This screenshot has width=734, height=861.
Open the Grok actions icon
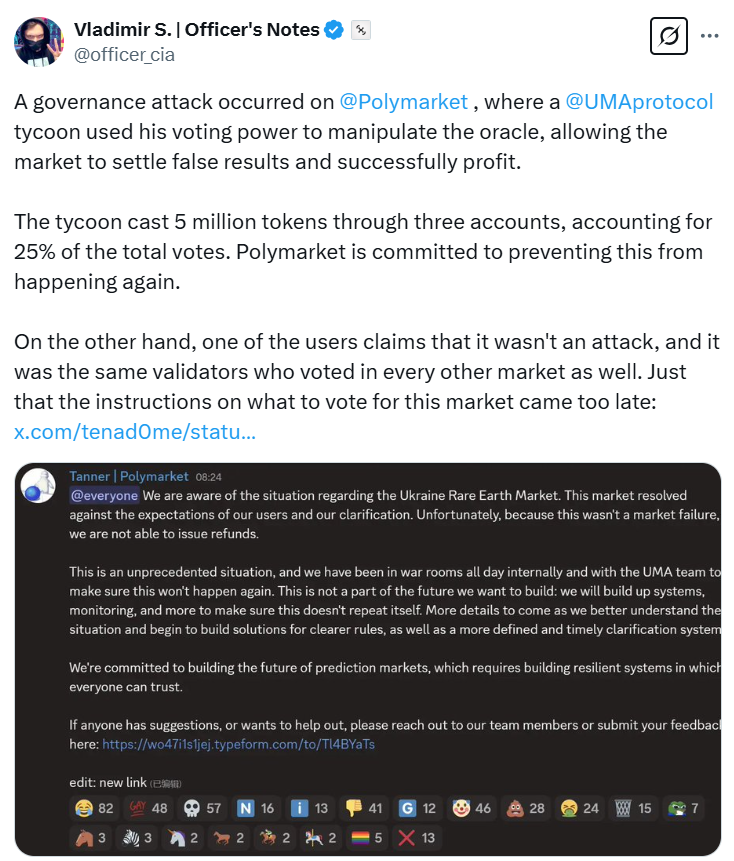point(669,36)
